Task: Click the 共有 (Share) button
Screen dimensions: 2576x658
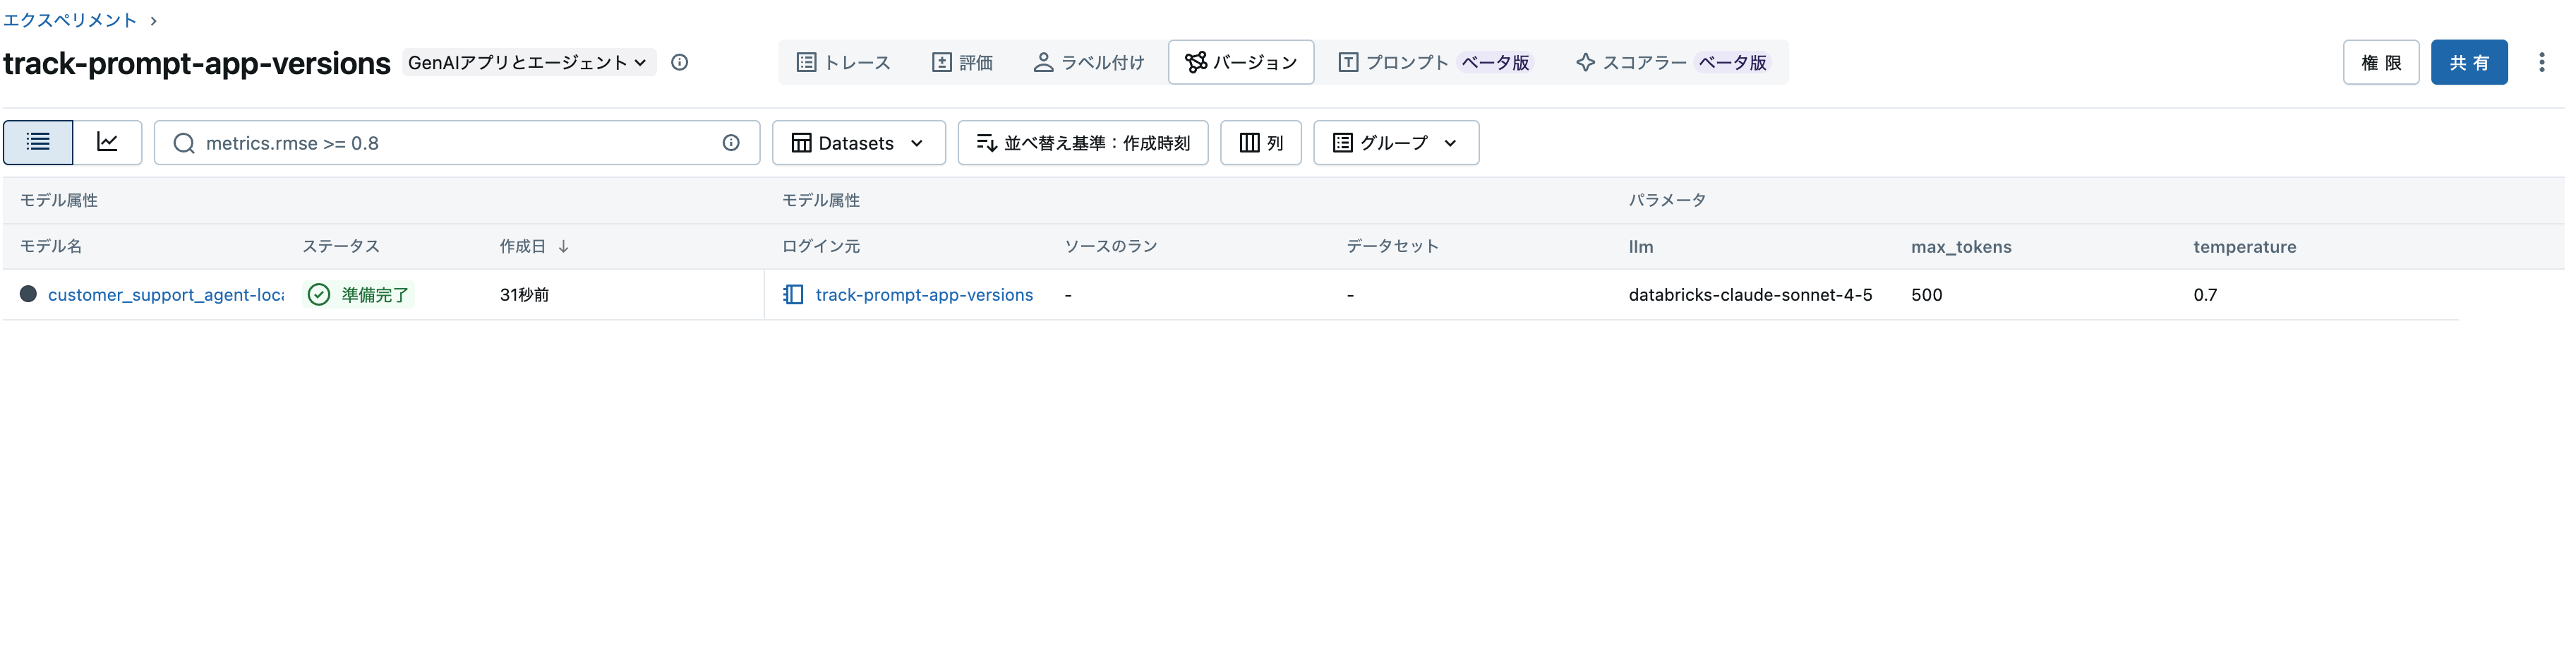Action: (x=2469, y=62)
